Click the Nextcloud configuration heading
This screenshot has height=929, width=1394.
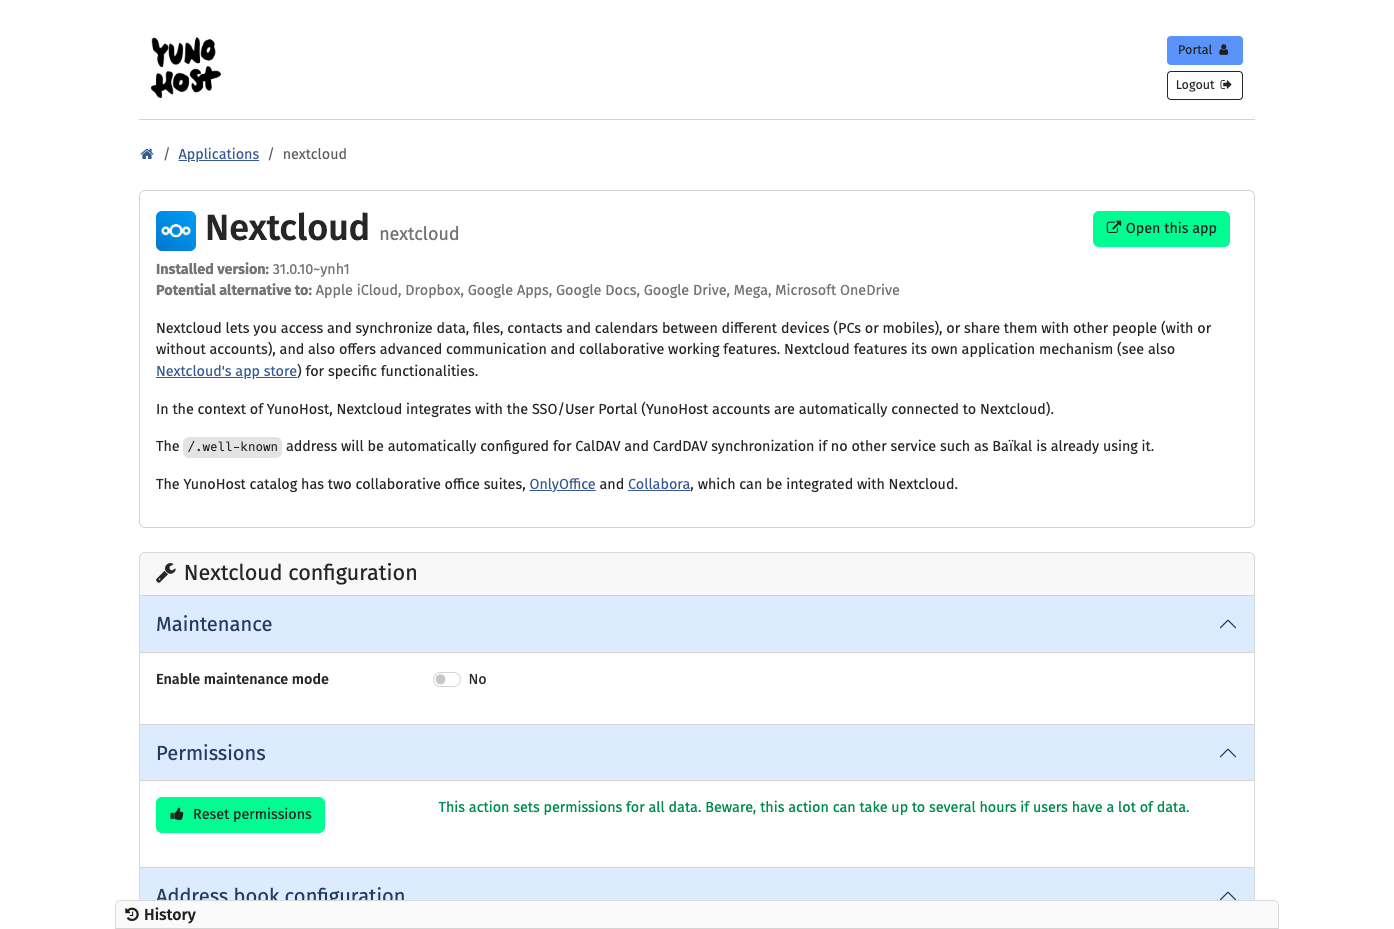(300, 573)
